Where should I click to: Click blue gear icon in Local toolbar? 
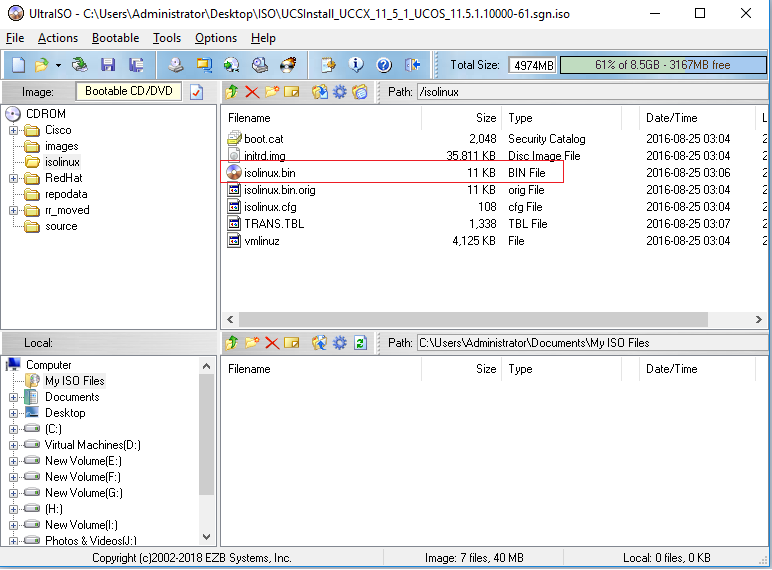pos(340,343)
